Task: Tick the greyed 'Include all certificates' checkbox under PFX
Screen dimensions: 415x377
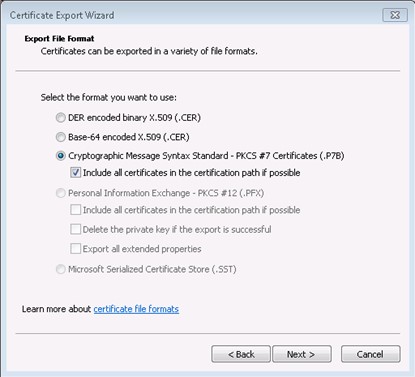Action: point(76,210)
